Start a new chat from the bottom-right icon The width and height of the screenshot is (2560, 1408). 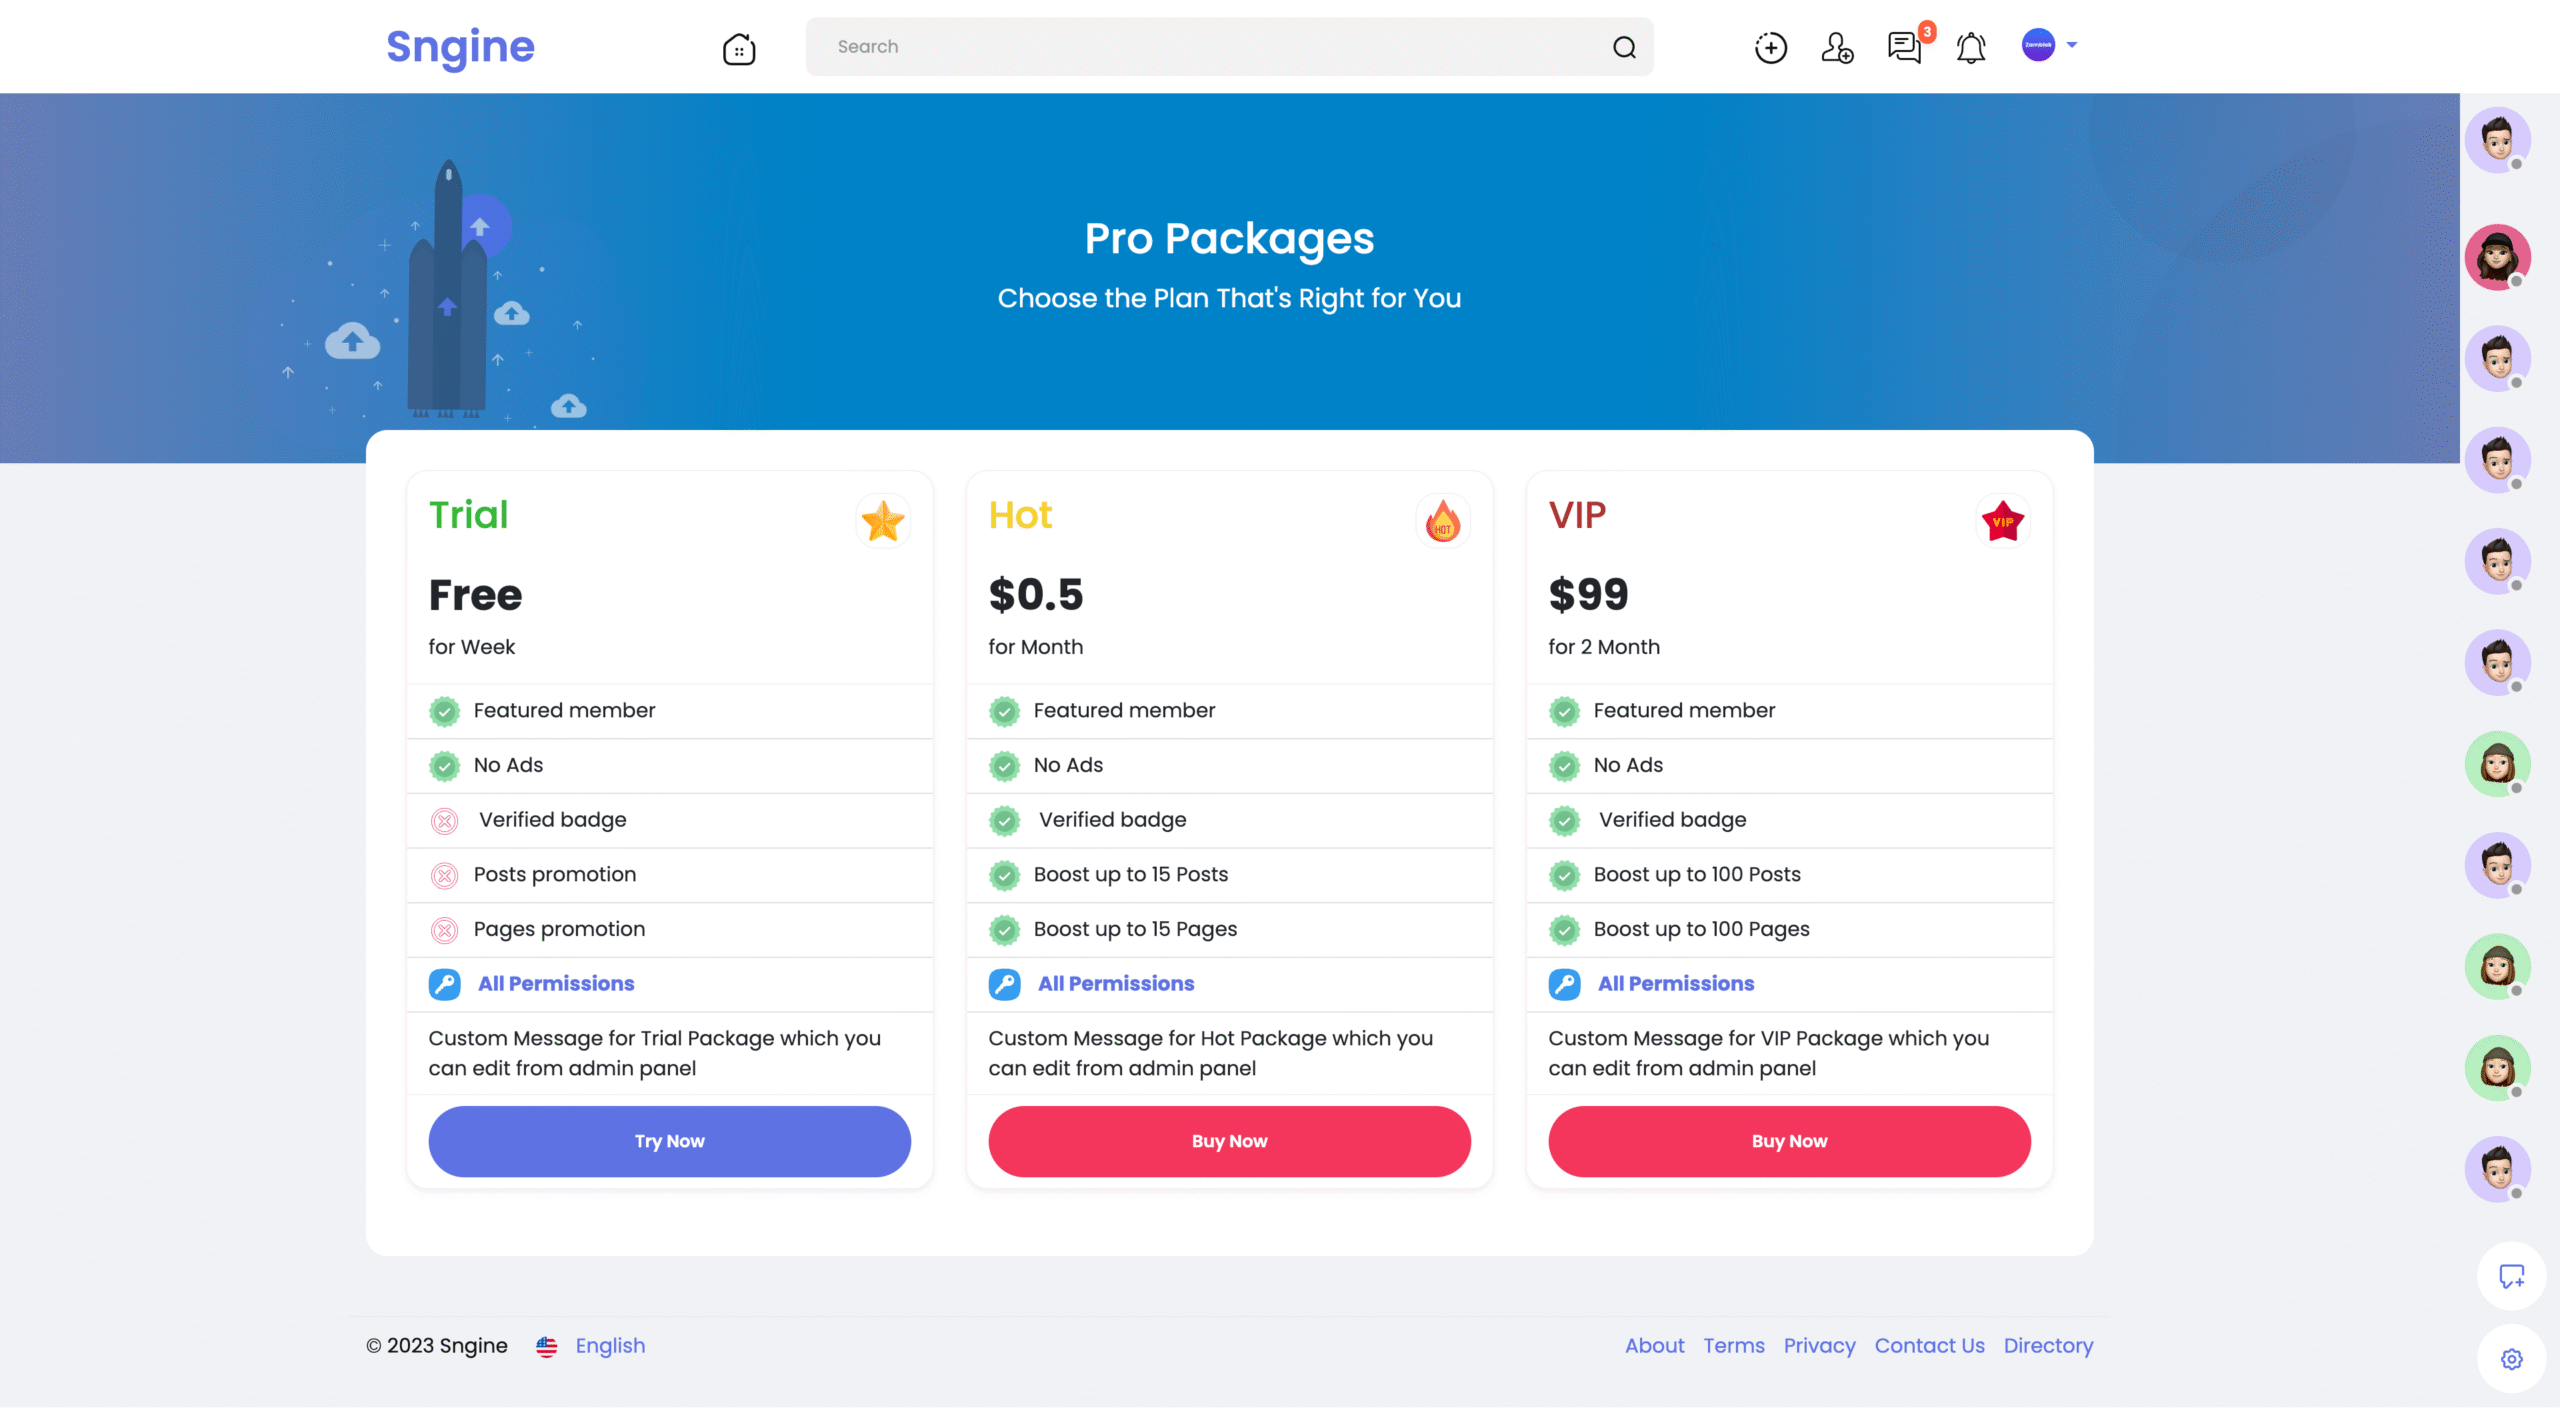[2513, 1276]
